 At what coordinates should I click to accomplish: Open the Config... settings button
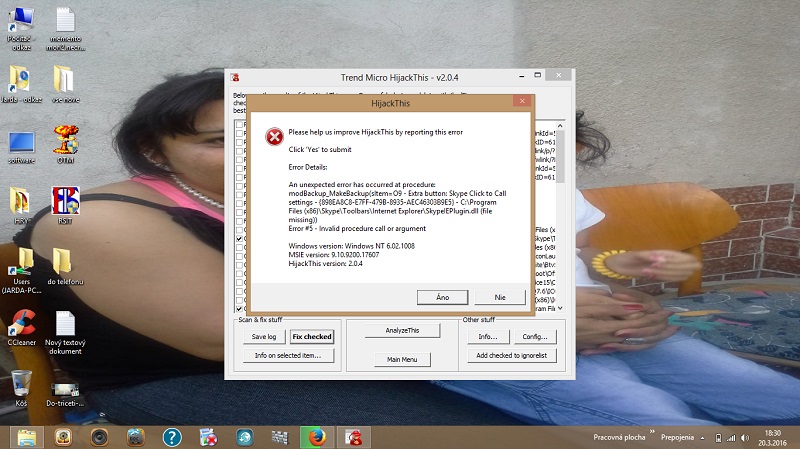click(x=538, y=337)
